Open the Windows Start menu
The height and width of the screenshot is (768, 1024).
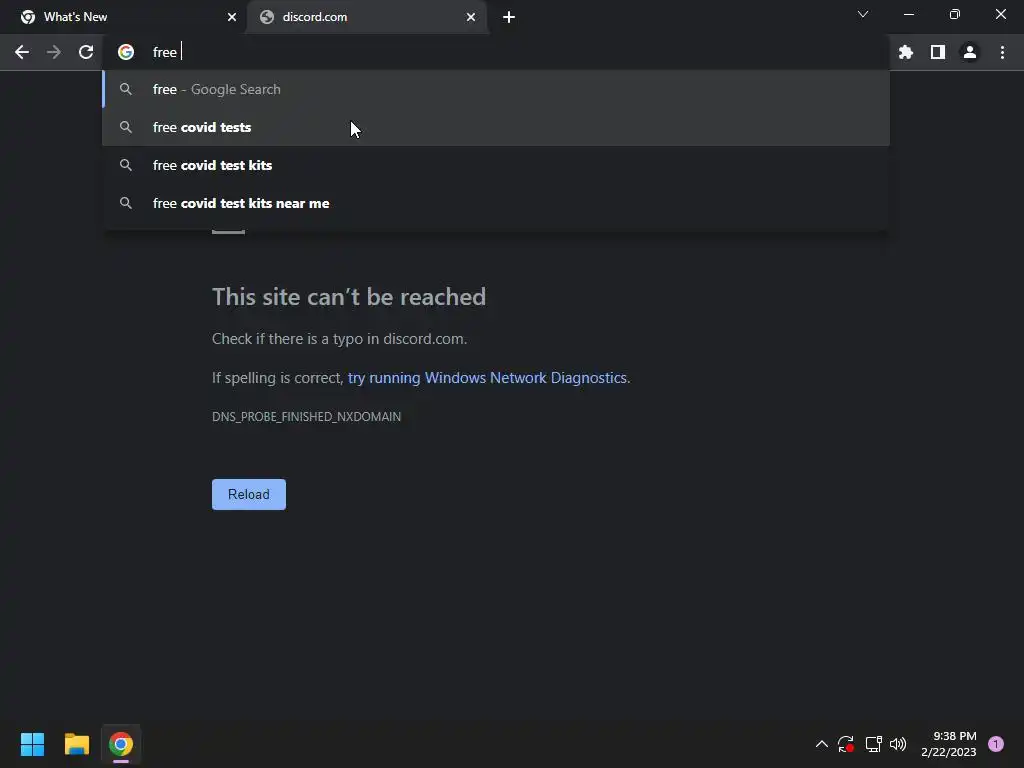(x=32, y=744)
